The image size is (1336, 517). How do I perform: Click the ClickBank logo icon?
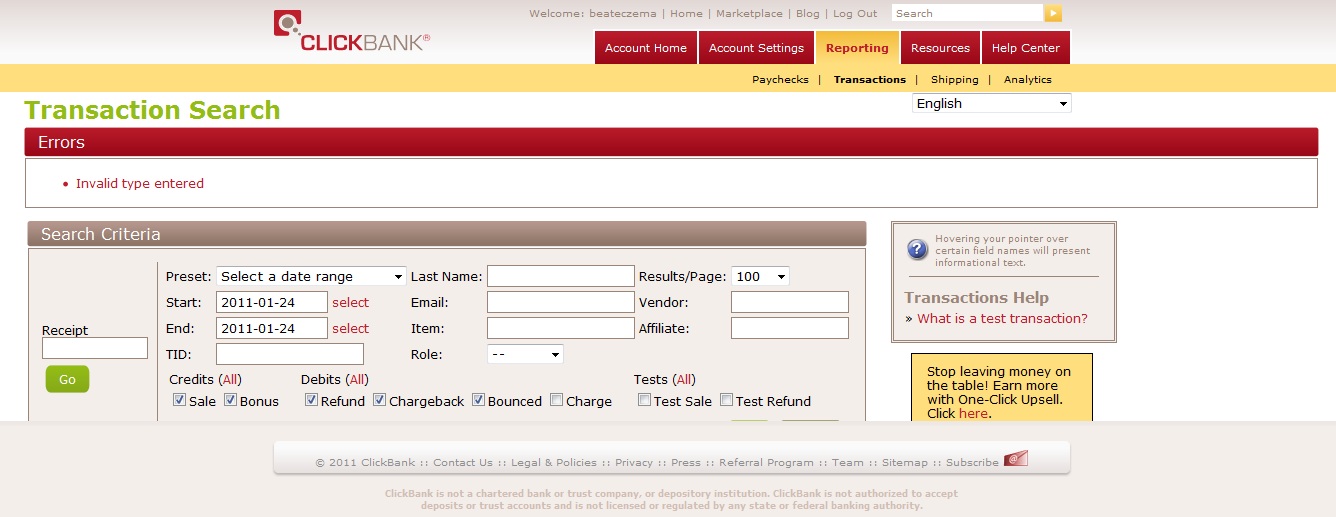[x=288, y=24]
